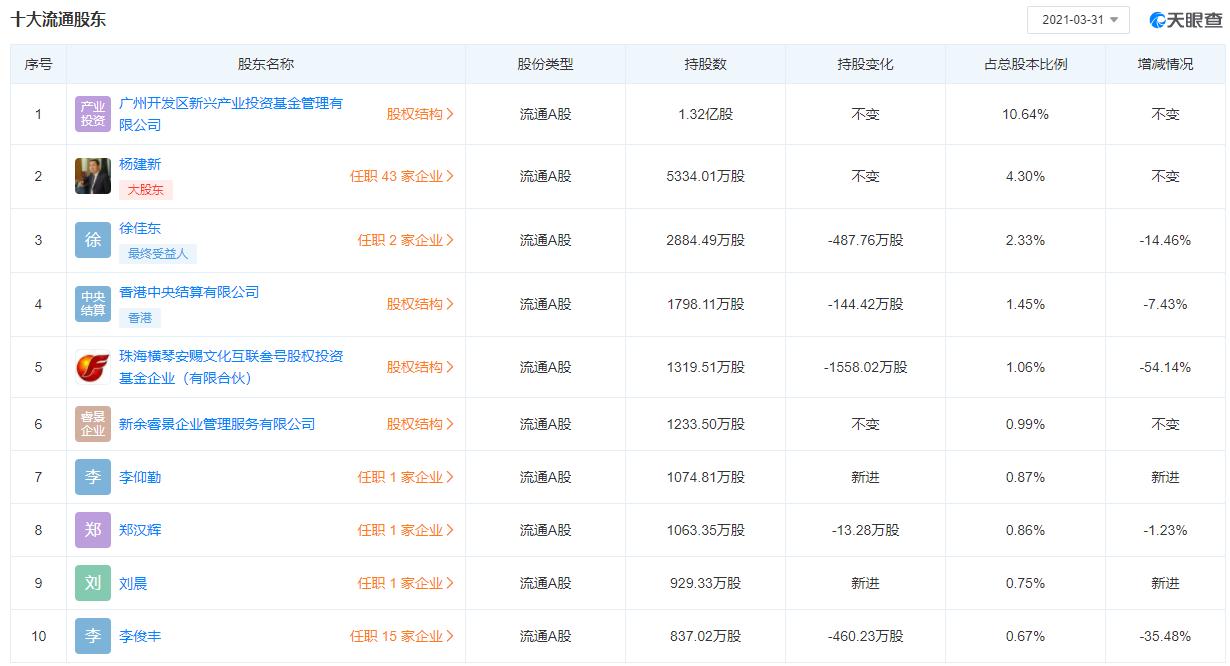Image resolution: width=1230 pixels, height=666 pixels.
Task: Click the 股份类型 column header
Action: 546,64
